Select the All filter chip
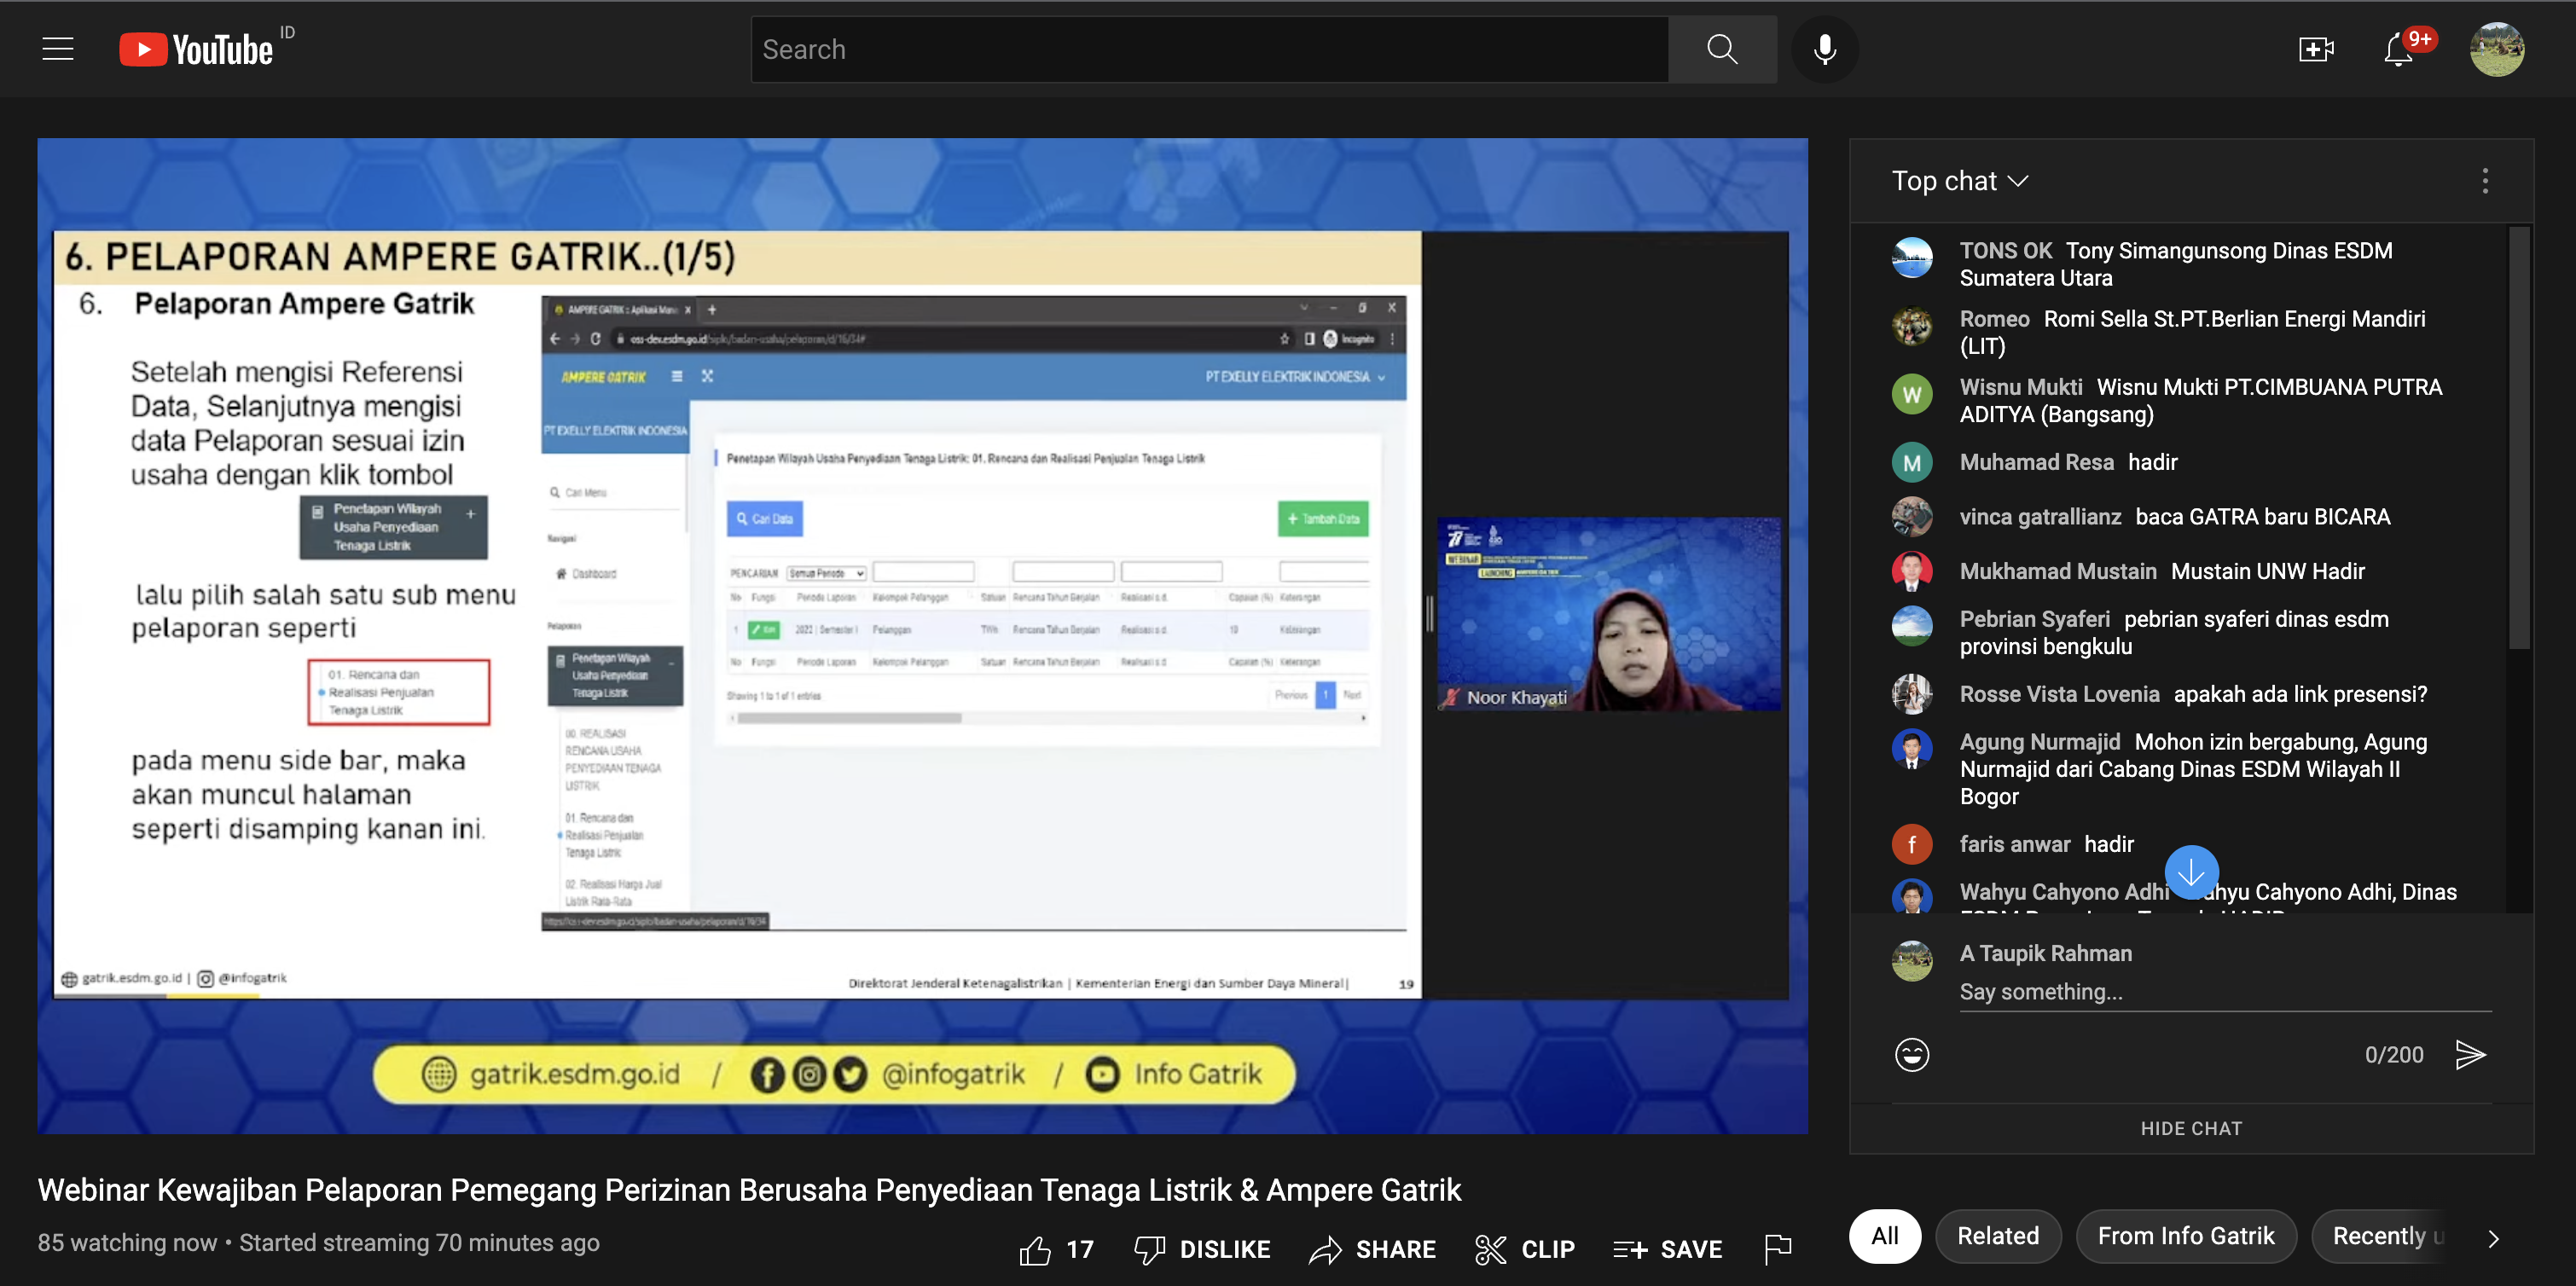The height and width of the screenshot is (1286, 2576). pos(1884,1236)
